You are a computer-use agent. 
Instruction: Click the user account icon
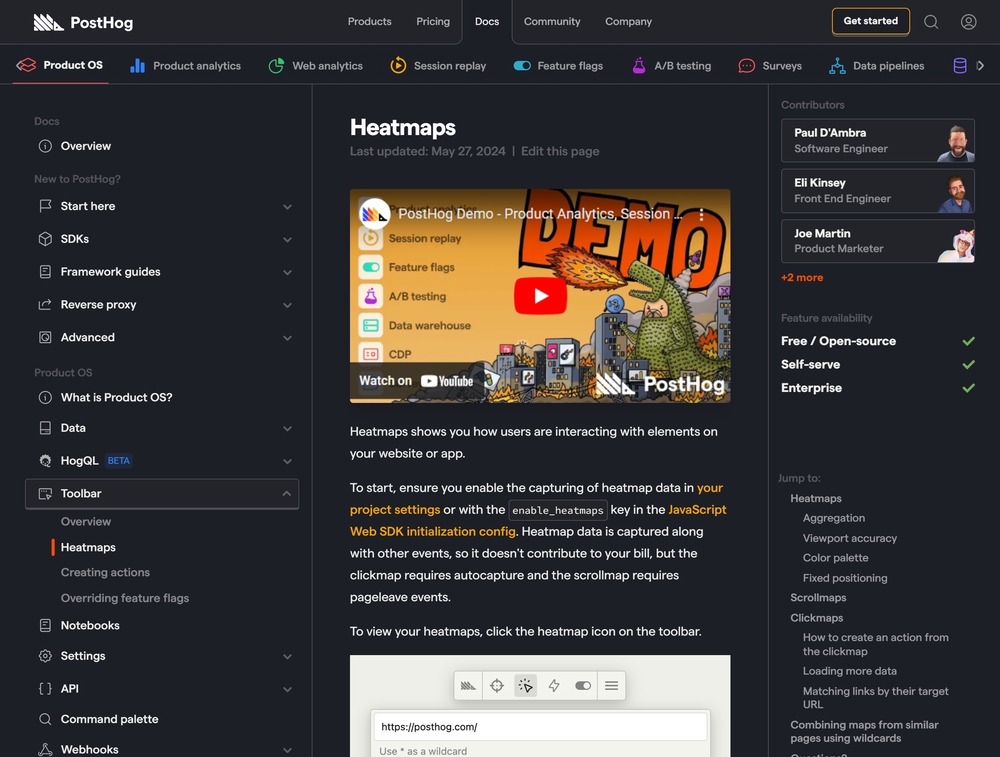click(968, 22)
